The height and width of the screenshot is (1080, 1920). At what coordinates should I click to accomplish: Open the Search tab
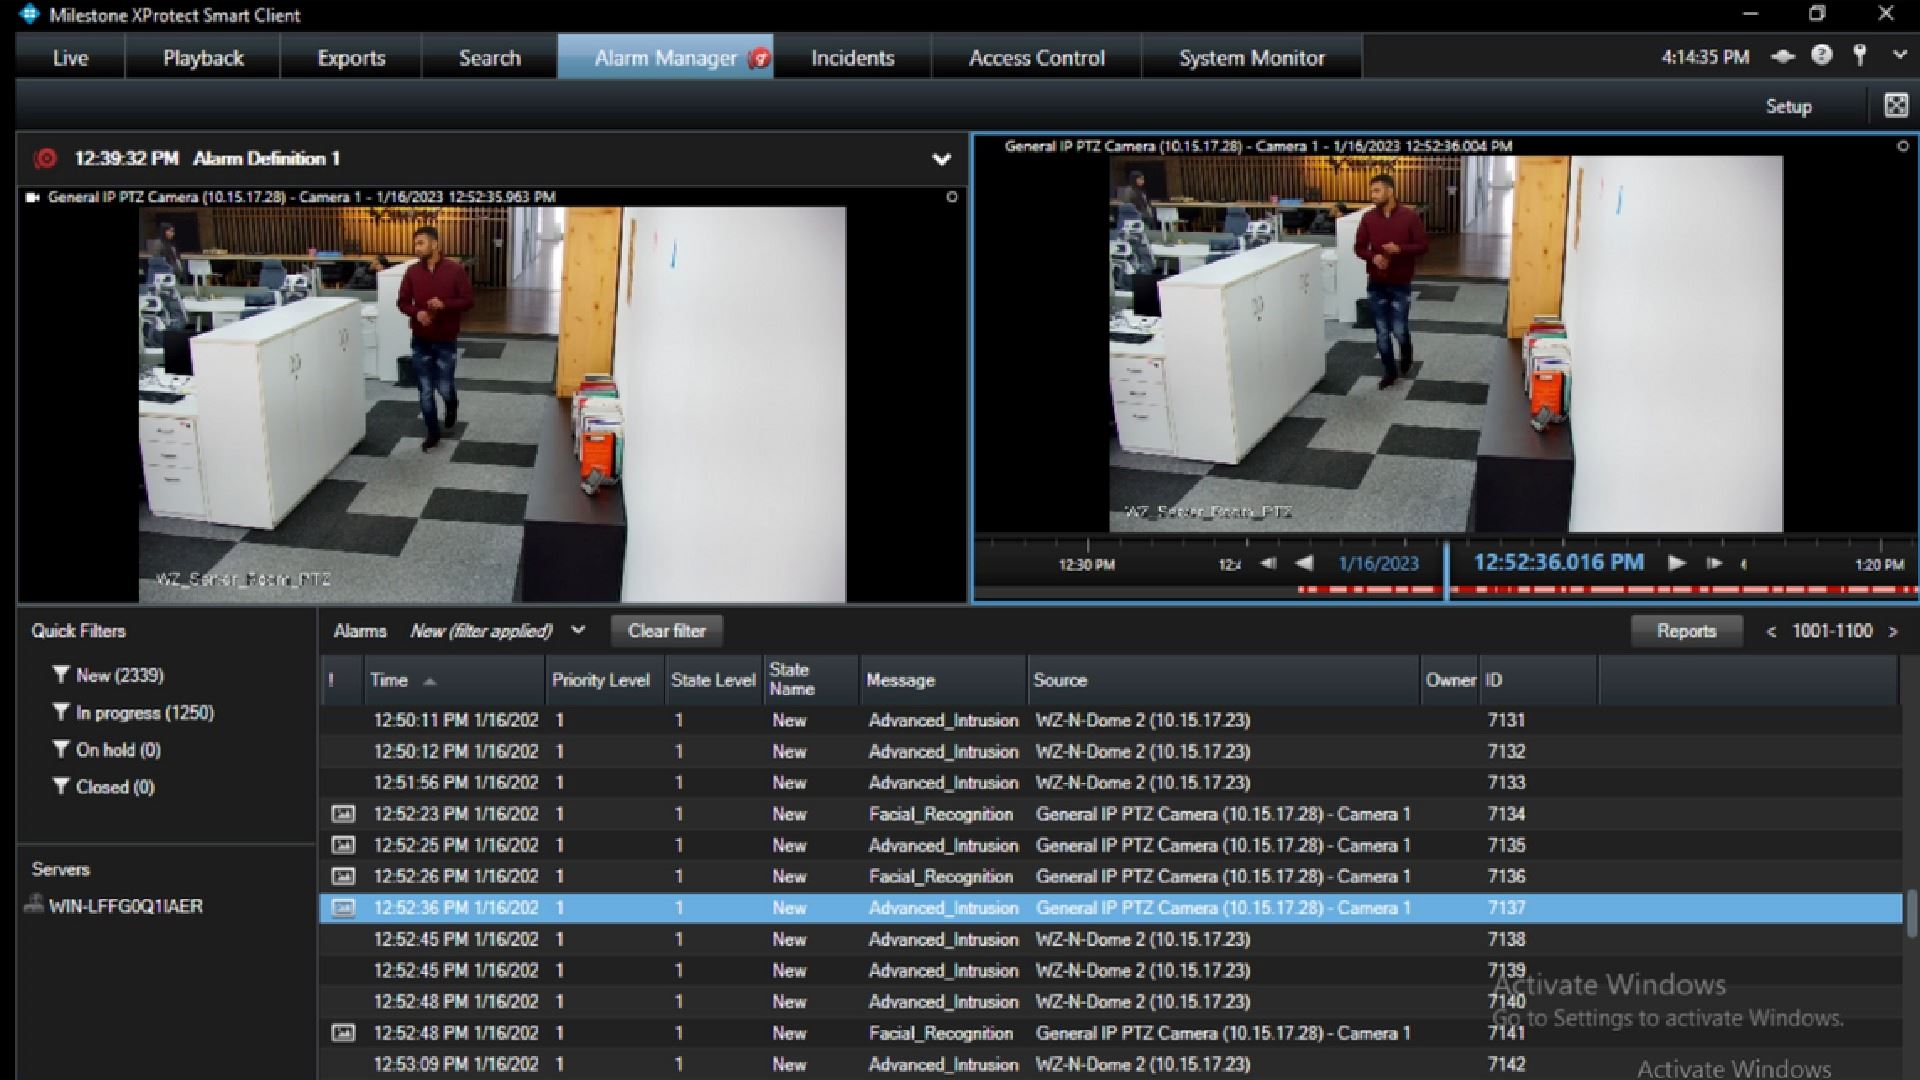(489, 58)
